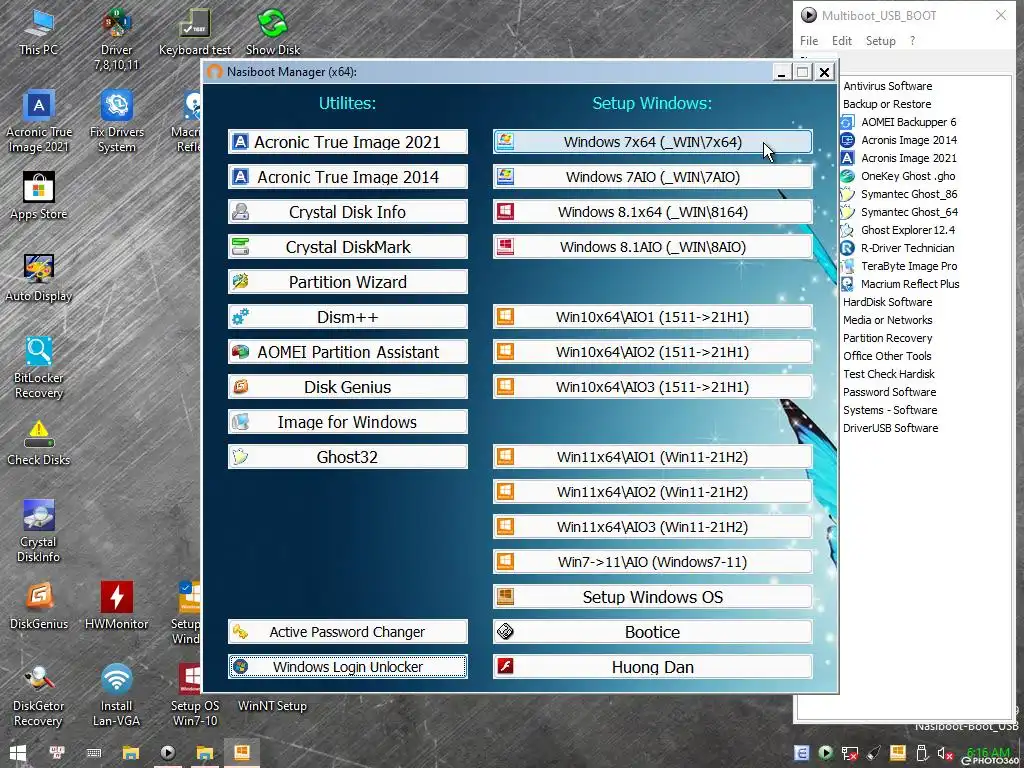The width and height of the screenshot is (1024, 768).
Task: Open Driver 7,8,10,11 desktop icon
Action: [x=116, y=40]
